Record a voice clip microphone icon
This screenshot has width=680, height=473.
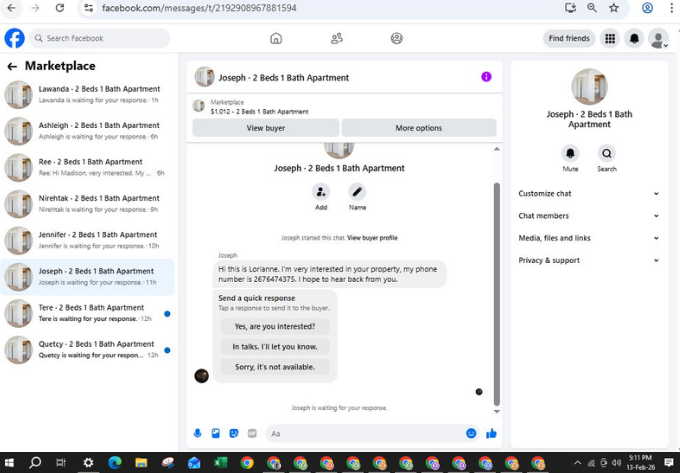[197, 433]
